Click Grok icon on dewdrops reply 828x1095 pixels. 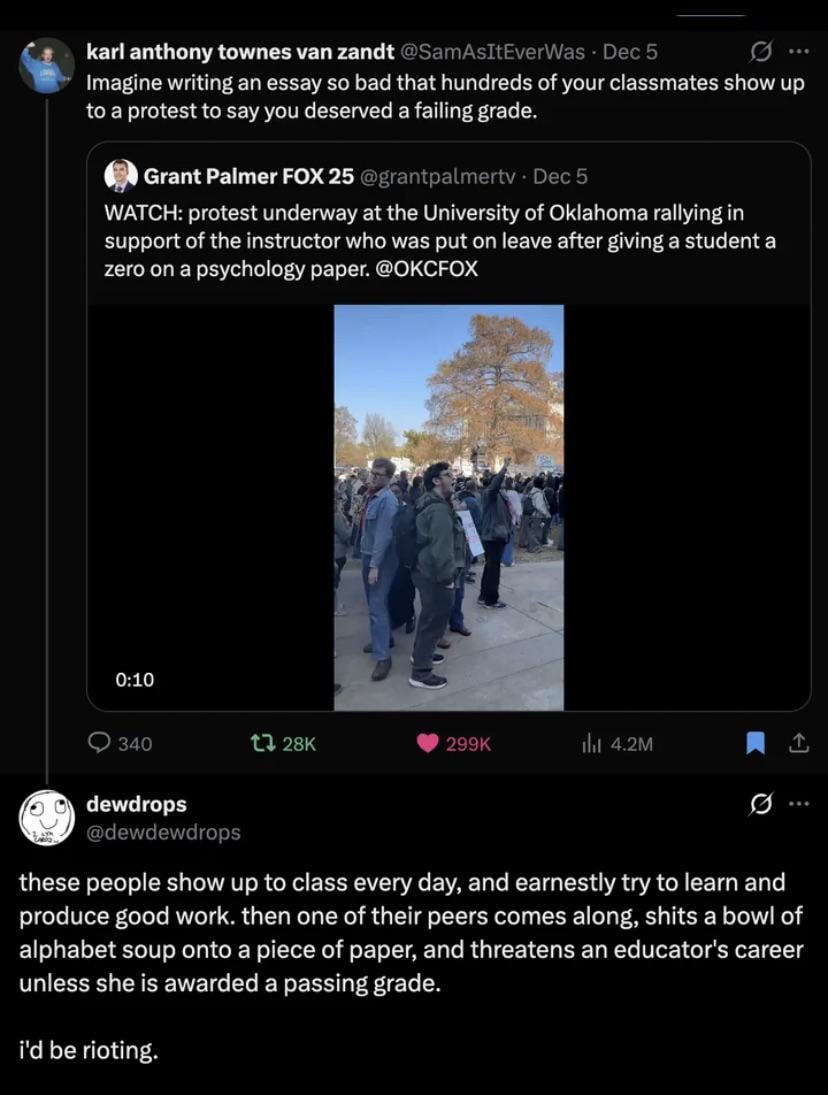[761, 804]
